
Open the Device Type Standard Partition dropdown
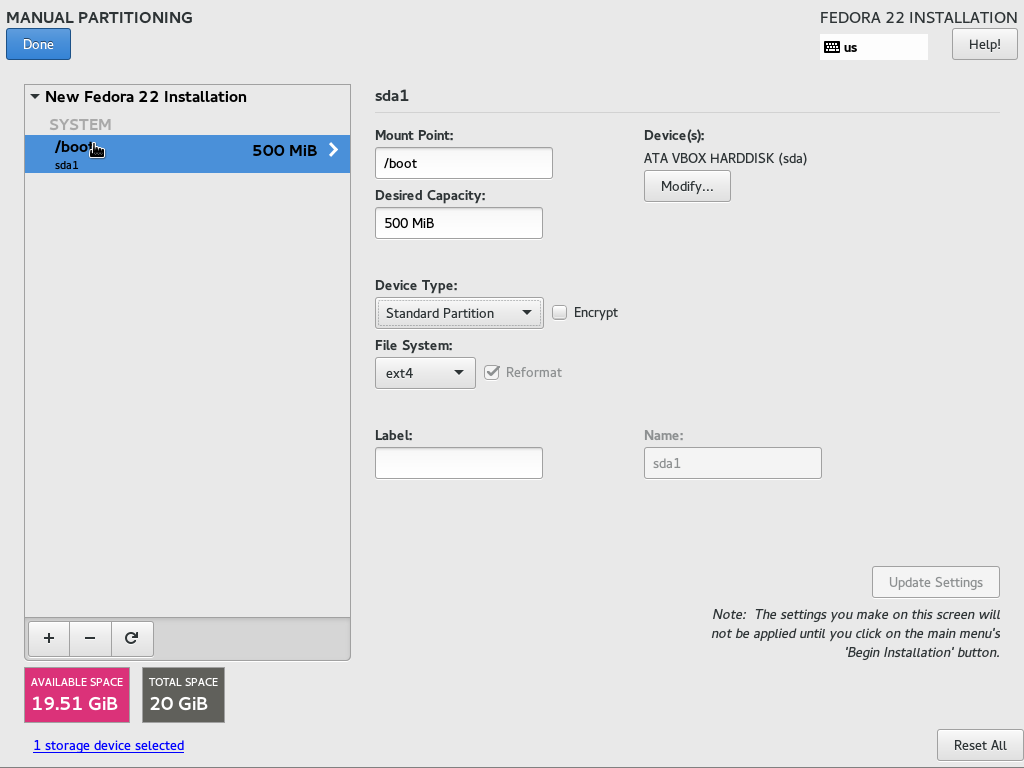point(459,313)
